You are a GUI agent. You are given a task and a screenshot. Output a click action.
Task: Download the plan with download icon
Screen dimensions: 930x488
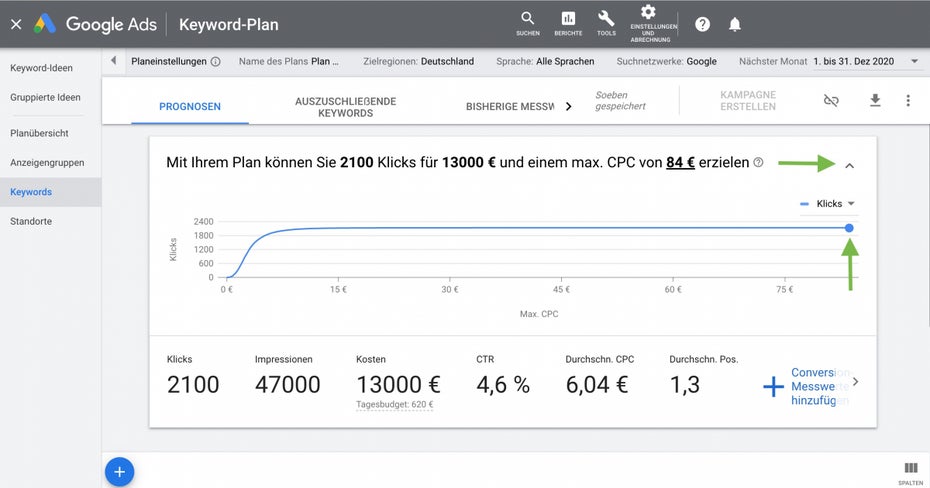875,101
